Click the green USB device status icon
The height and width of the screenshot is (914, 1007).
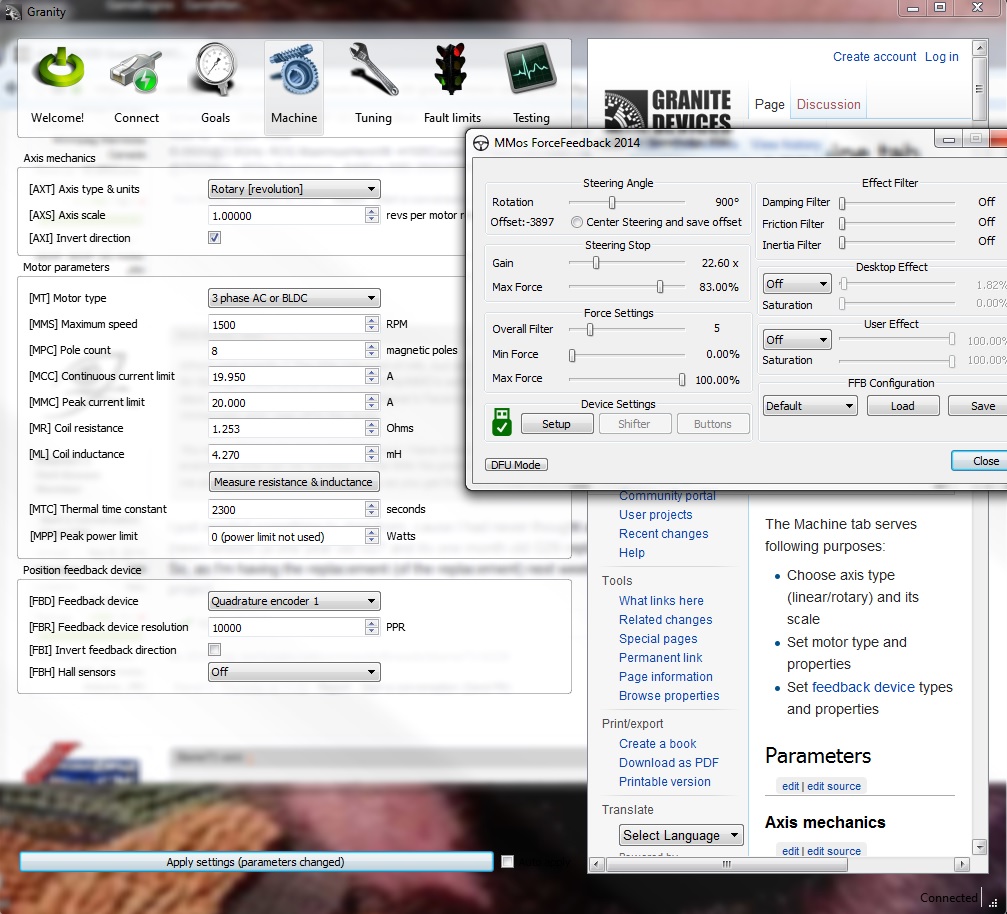pyautogui.click(x=502, y=422)
